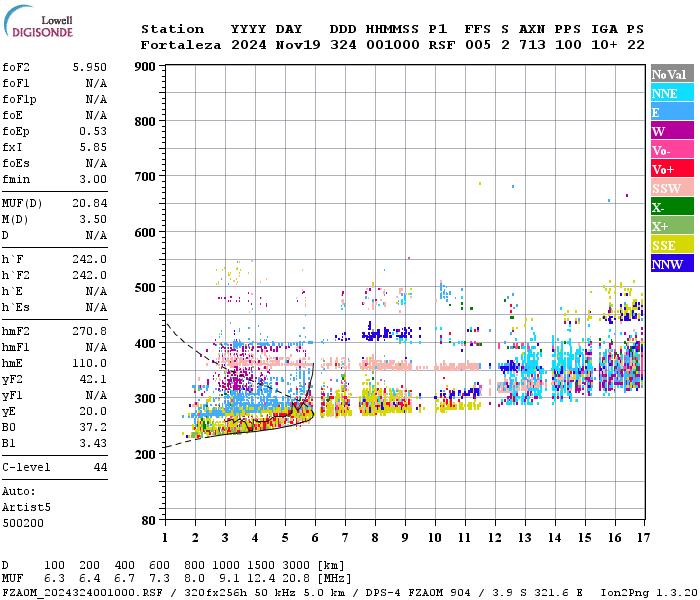Click the 10+ IGA value in header
The image size is (700, 600).
click(x=604, y=45)
